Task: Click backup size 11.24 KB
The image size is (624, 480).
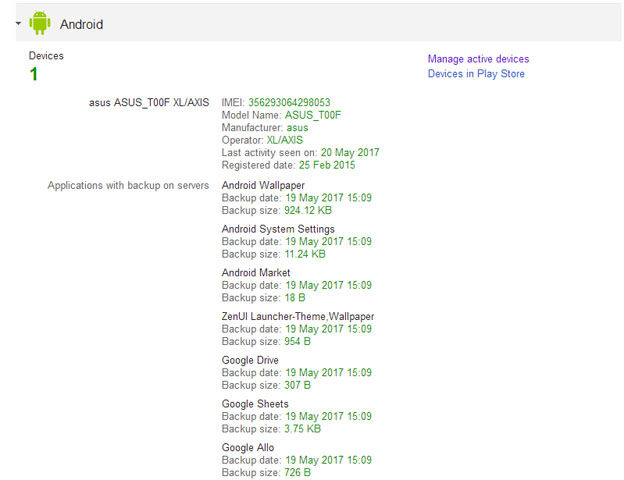Action: 305,254
